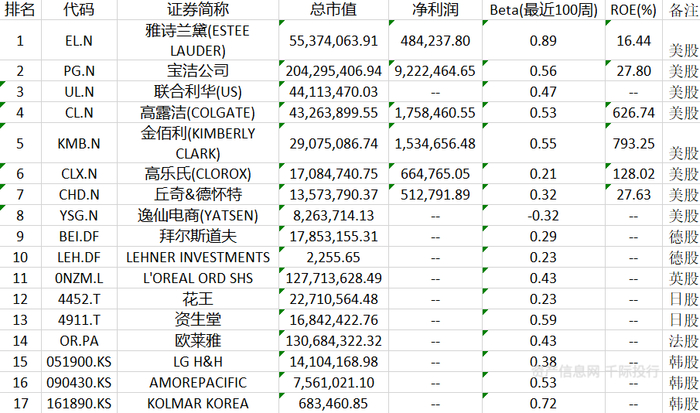
Task: Select the L'OREAL ORD SHS name cell
Action: [x=198, y=279]
